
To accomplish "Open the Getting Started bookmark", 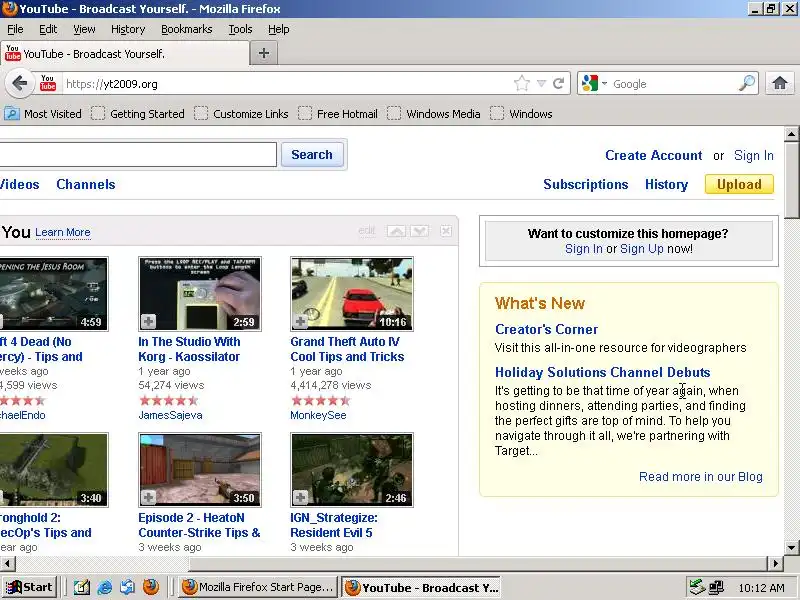I will click(x=138, y=114).
